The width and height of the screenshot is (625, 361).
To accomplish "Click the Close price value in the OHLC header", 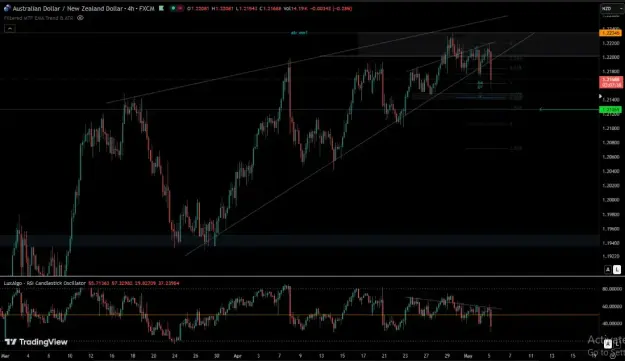I will click(271, 8).
